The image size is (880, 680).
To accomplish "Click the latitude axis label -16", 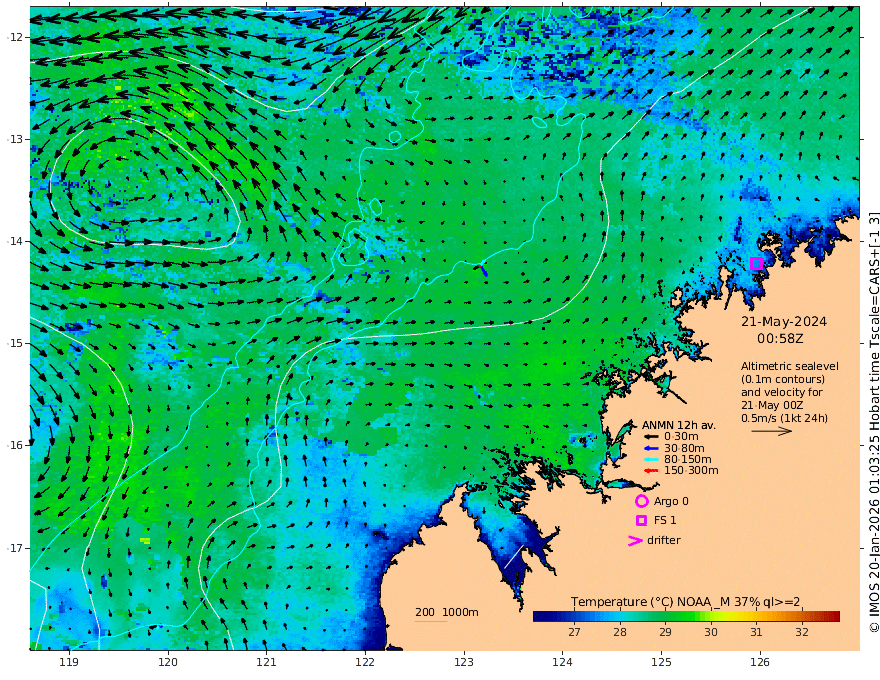I will [x=15, y=445].
